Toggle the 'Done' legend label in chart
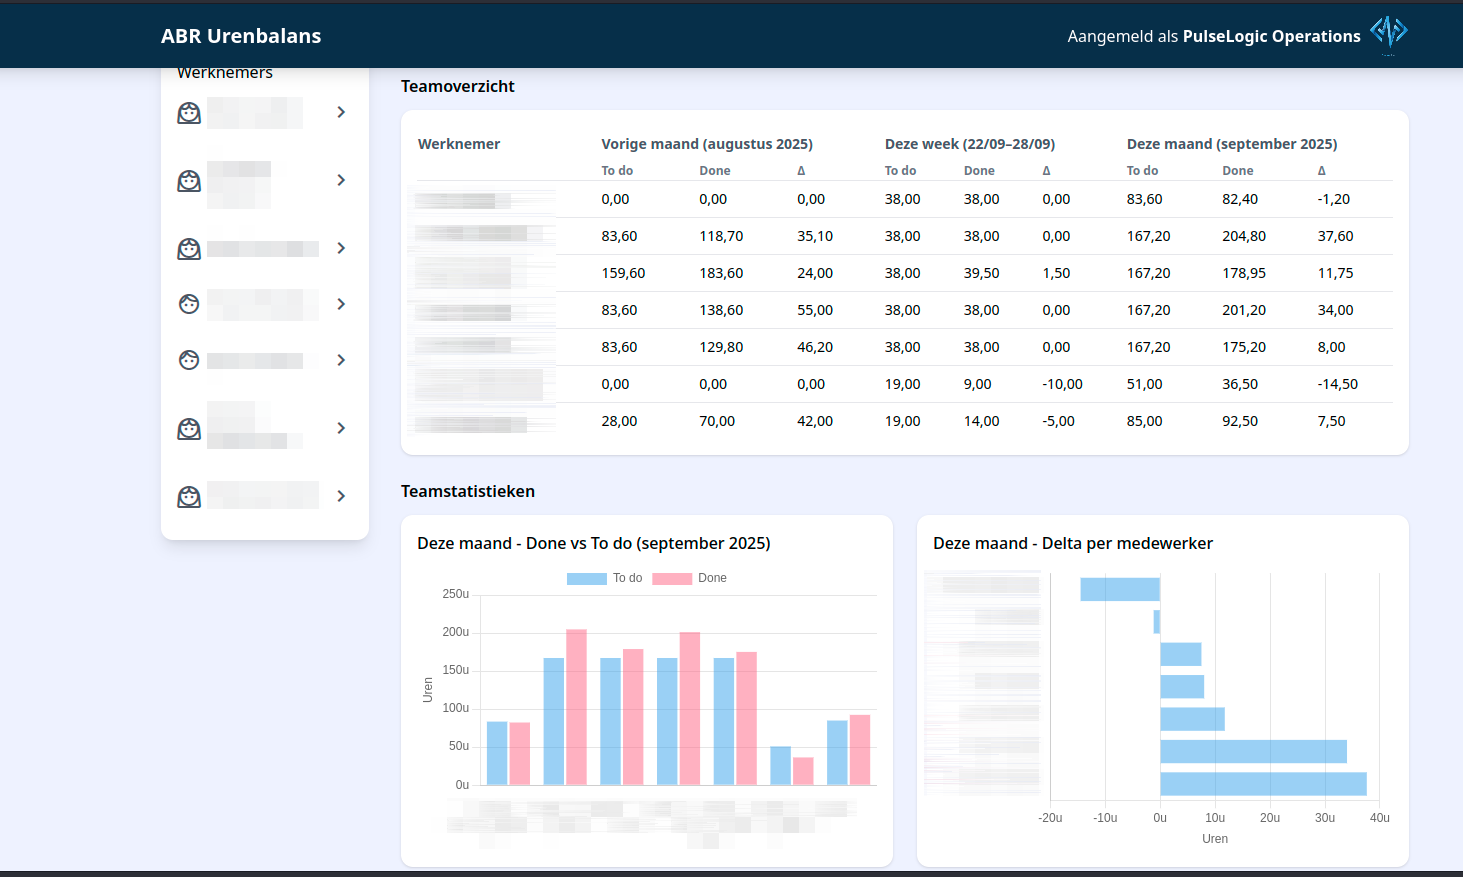Viewport: 1463px width, 877px height. click(x=712, y=578)
